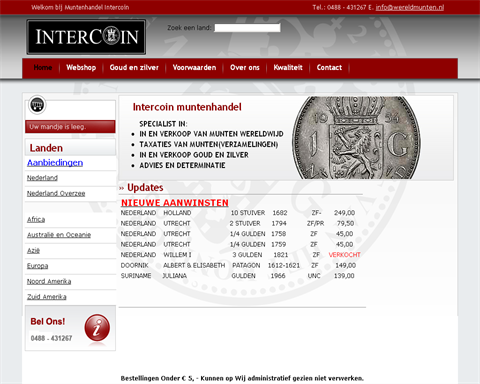480x384 pixels.
Task: Focus the 'Zoek een land' search field
Action: 247,28
